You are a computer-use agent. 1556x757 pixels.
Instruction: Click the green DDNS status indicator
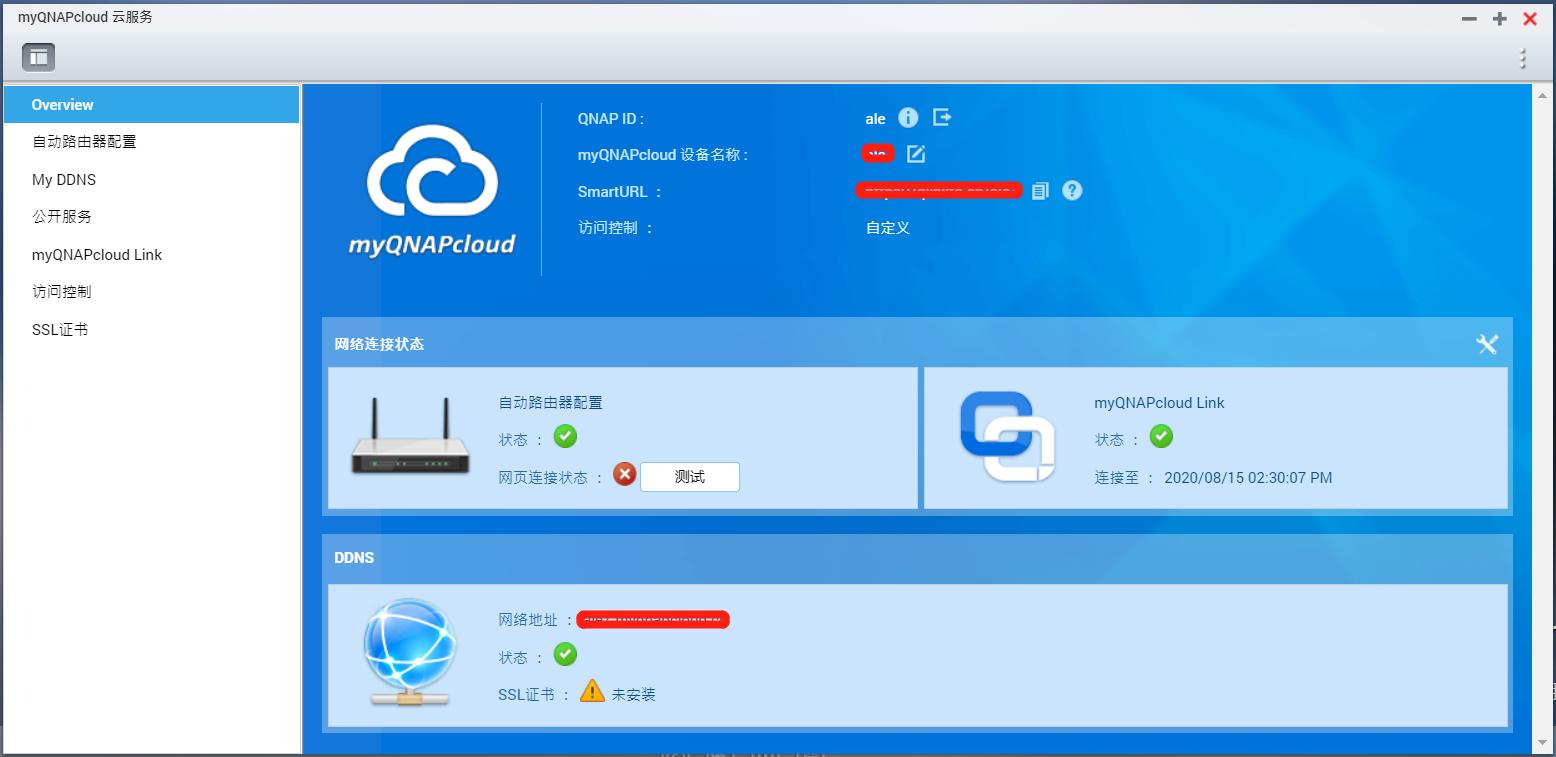(564, 655)
